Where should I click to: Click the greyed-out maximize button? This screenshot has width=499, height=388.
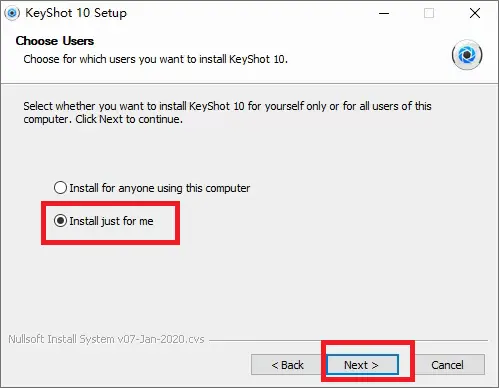click(429, 13)
